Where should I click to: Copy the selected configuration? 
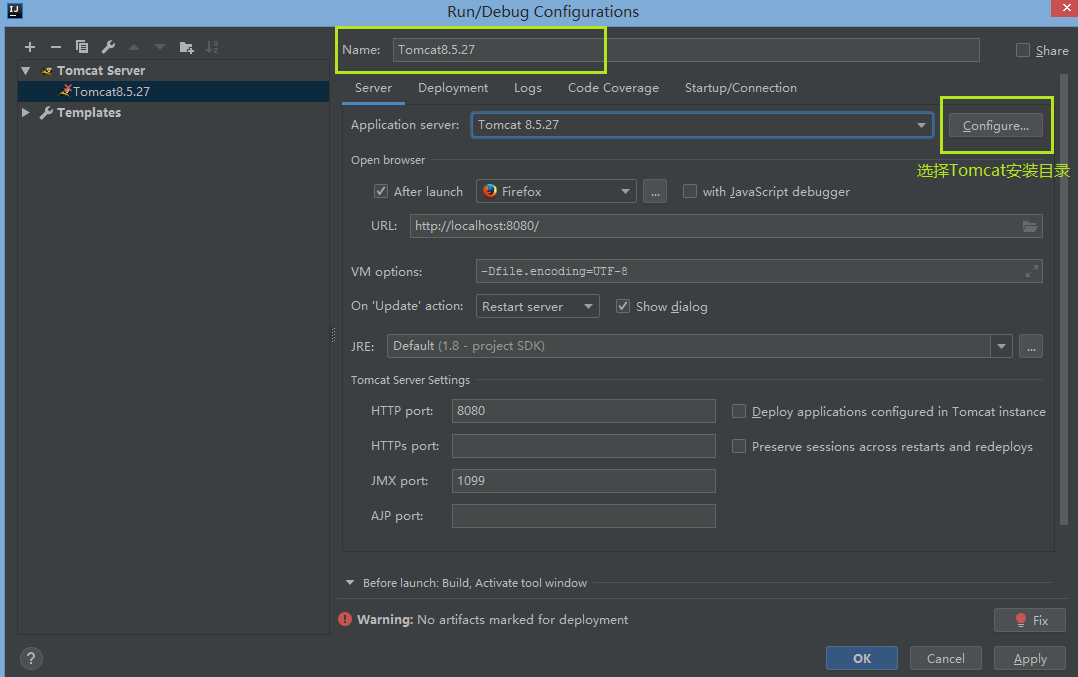82,47
